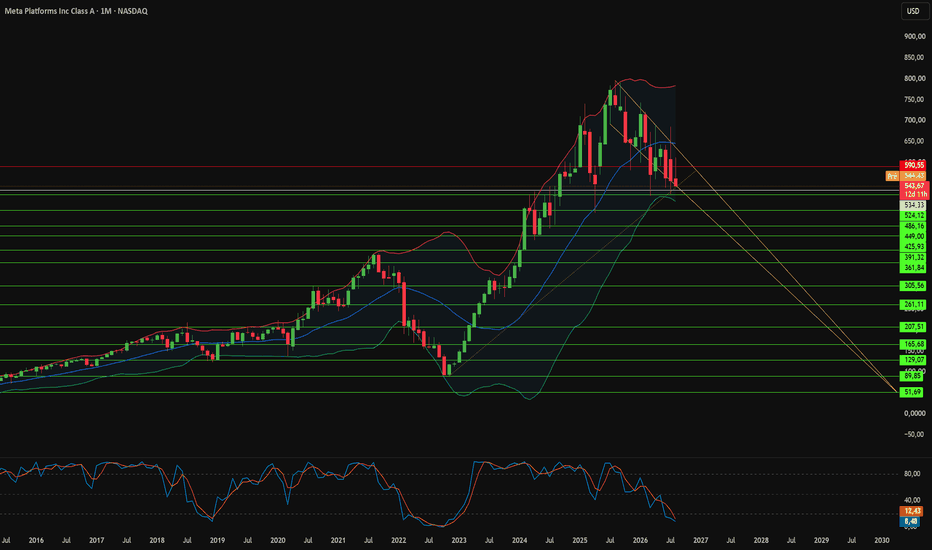Screen dimensions: 932x550
Task: Select the blue 8,48 indicator value
Action: point(910,521)
